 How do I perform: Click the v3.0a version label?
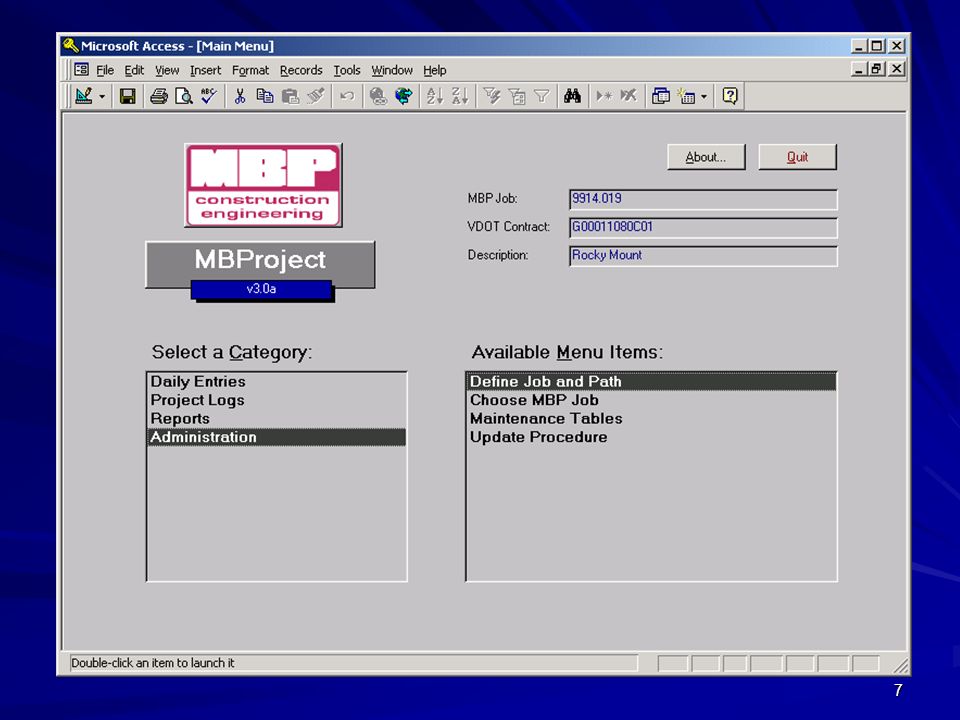tap(261, 289)
